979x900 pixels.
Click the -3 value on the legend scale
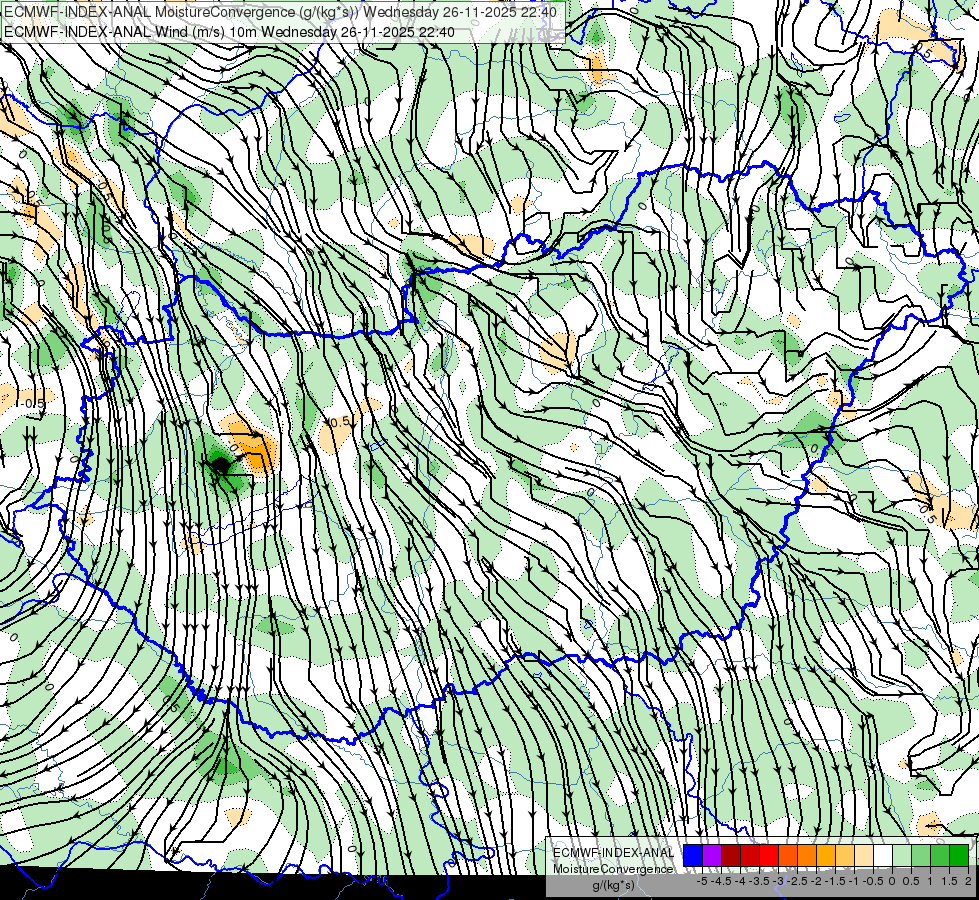click(778, 881)
